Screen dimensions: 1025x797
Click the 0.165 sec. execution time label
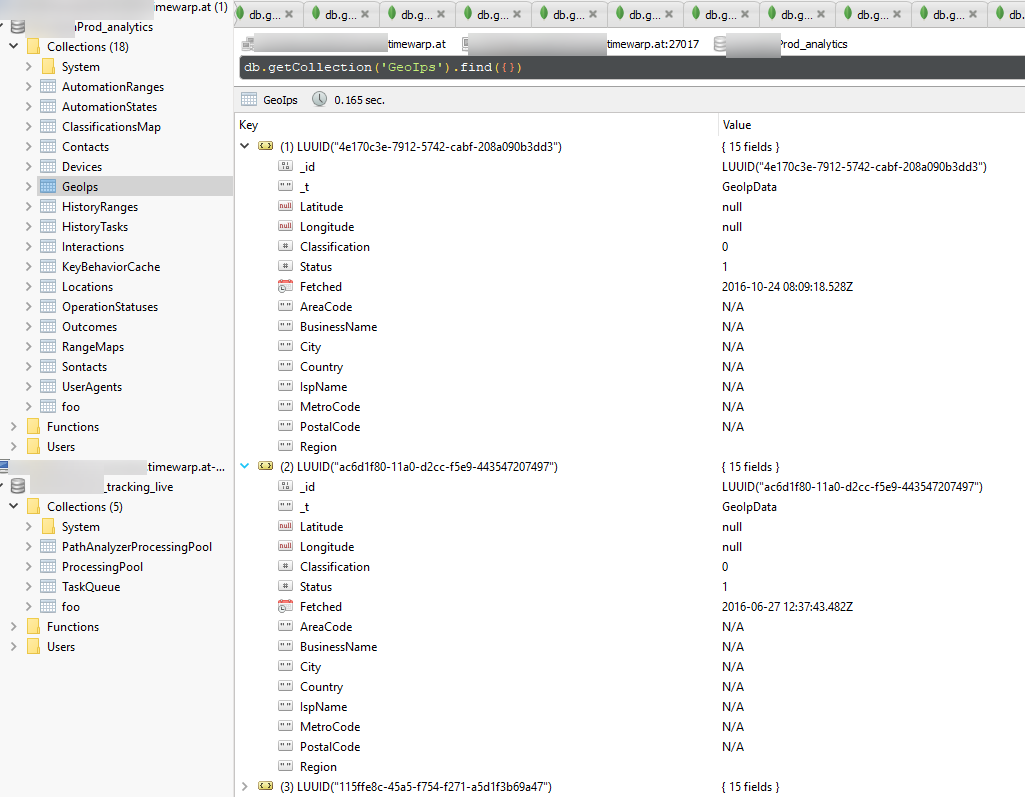click(359, 100)
